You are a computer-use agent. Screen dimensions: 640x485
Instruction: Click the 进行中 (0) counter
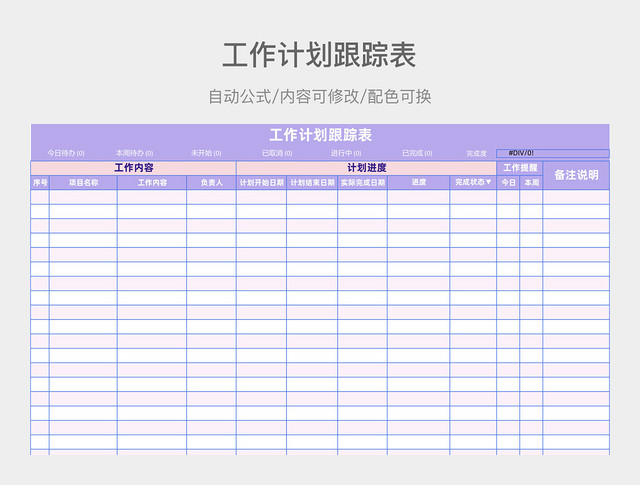click(x=346, y=153)
